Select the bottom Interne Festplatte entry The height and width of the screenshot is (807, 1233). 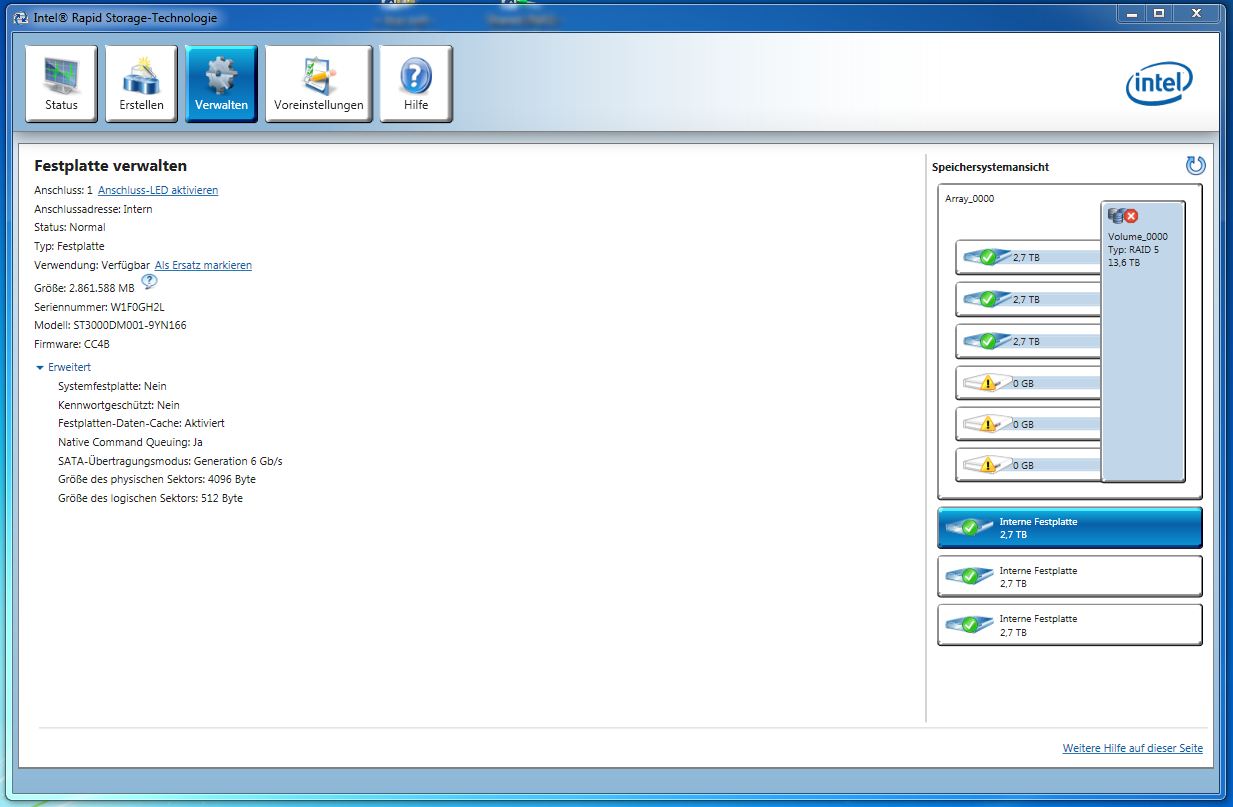click(1070, 625)
